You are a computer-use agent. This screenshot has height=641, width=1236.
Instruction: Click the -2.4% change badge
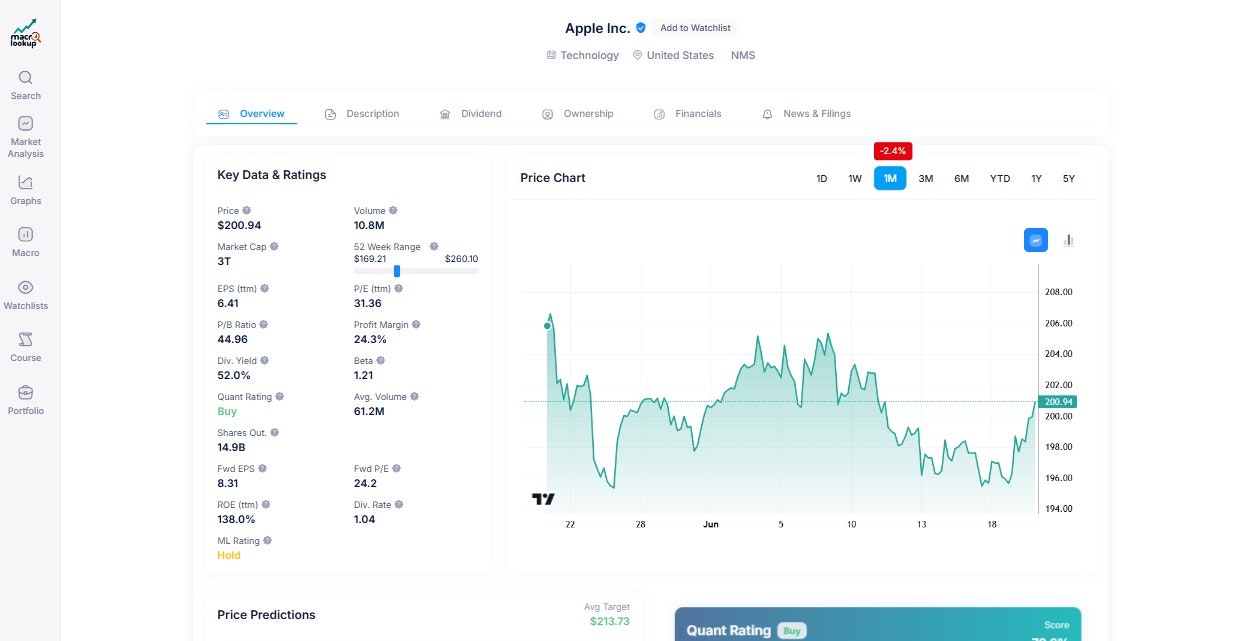click(x=893, y=151)
